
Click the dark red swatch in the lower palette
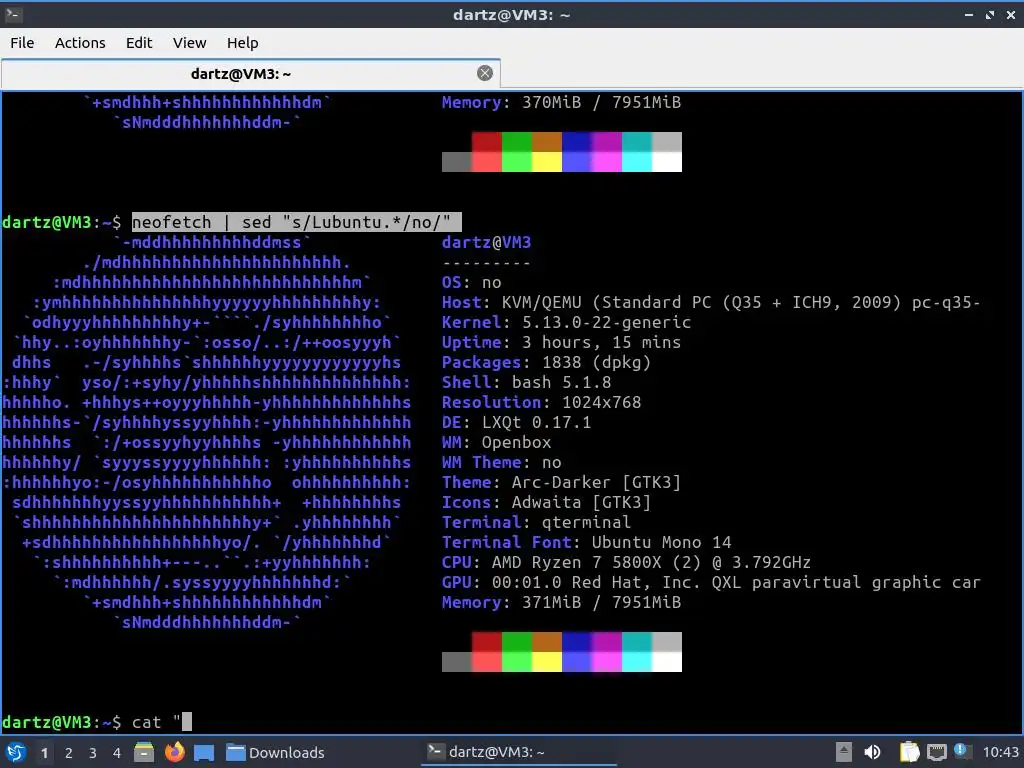[487, 642]
